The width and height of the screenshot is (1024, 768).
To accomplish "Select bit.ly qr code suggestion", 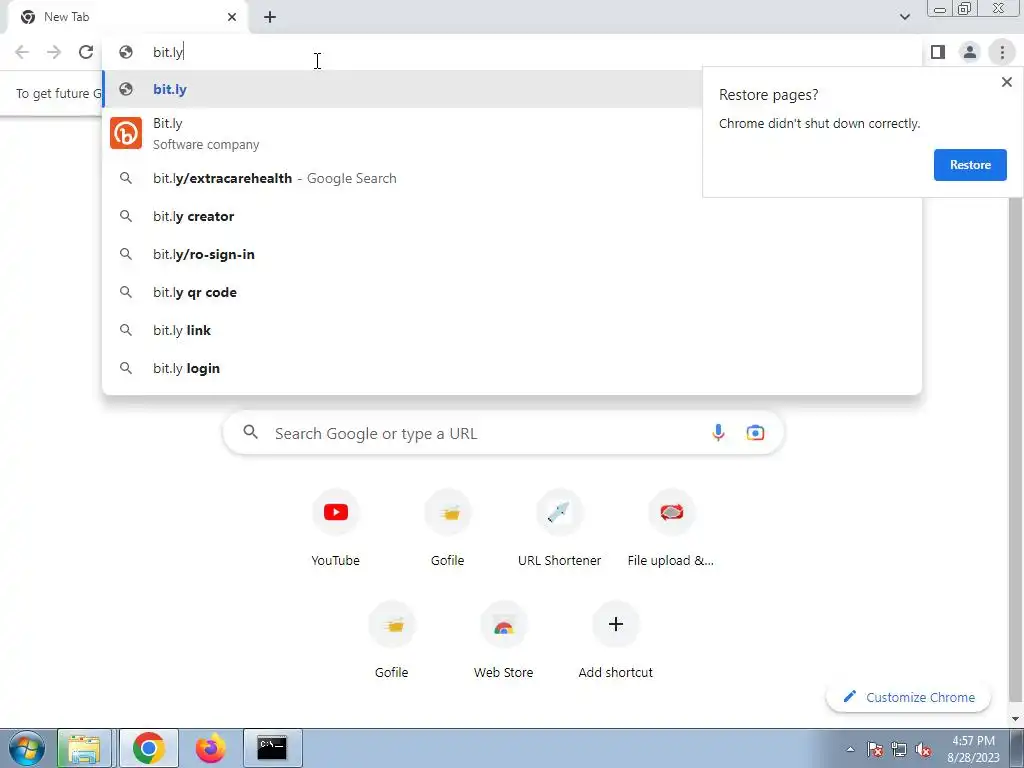I will tap(512, 292).
